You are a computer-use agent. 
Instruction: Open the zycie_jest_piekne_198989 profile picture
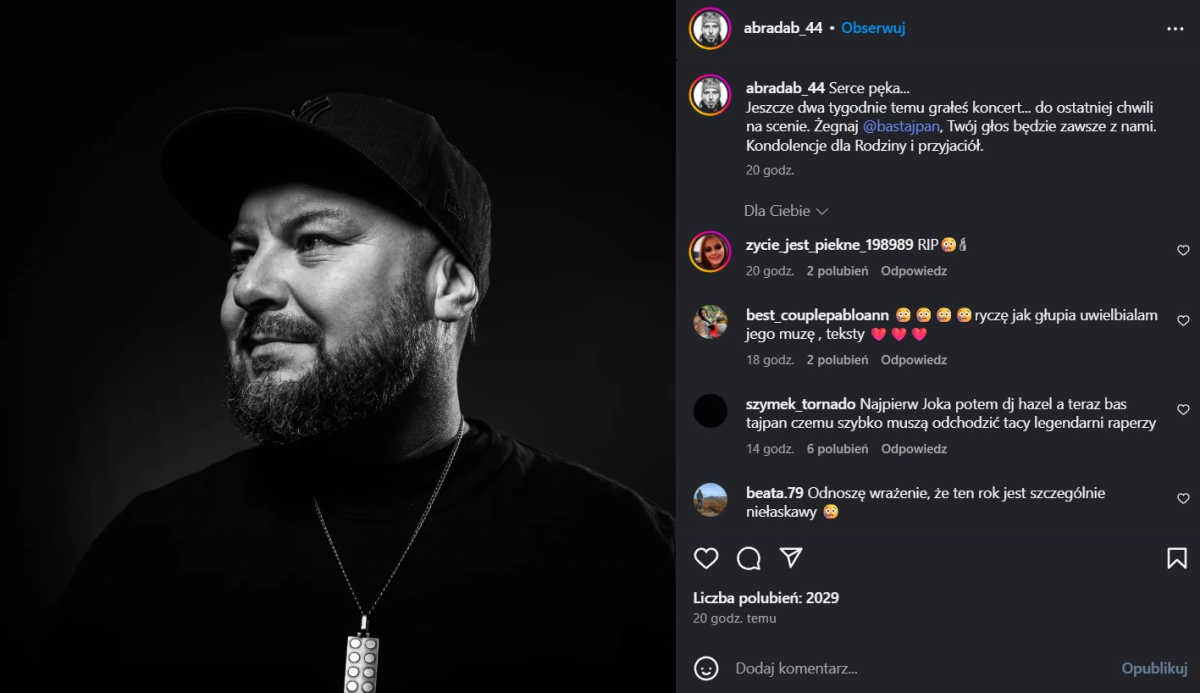tap(710, 251)
